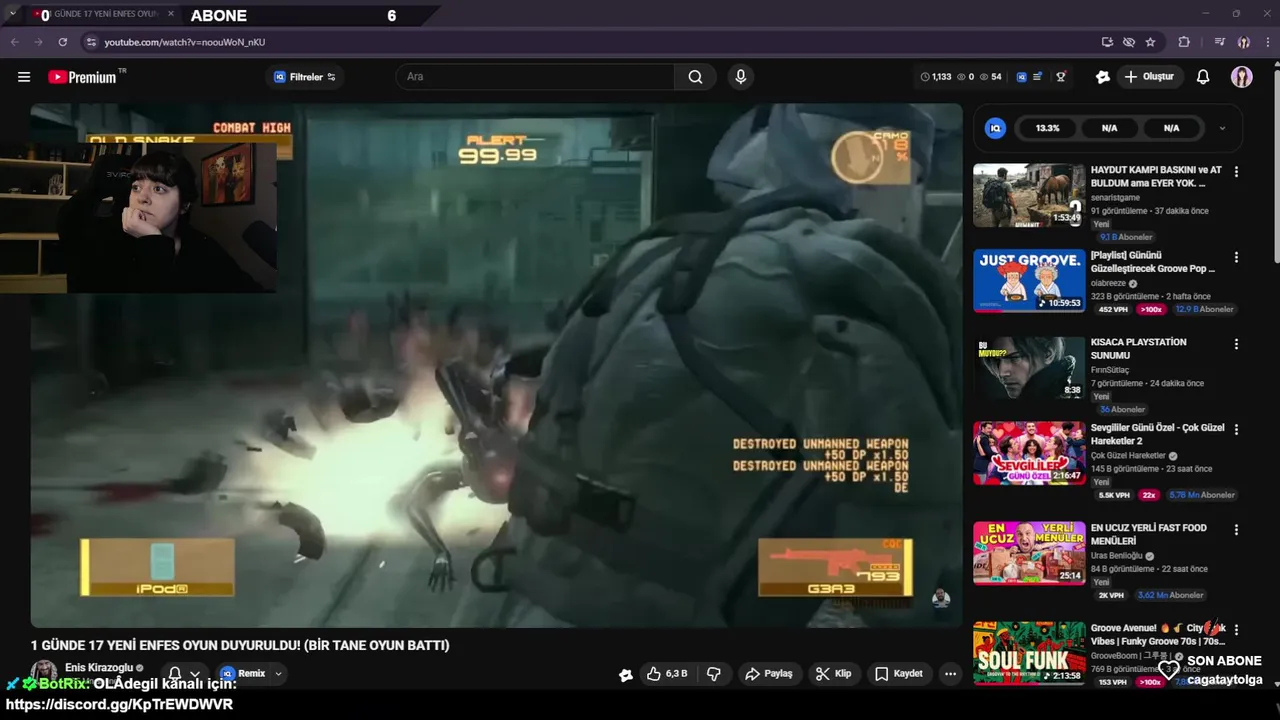Click the Klip button
1280x720 pixels.
click(833, 674)
